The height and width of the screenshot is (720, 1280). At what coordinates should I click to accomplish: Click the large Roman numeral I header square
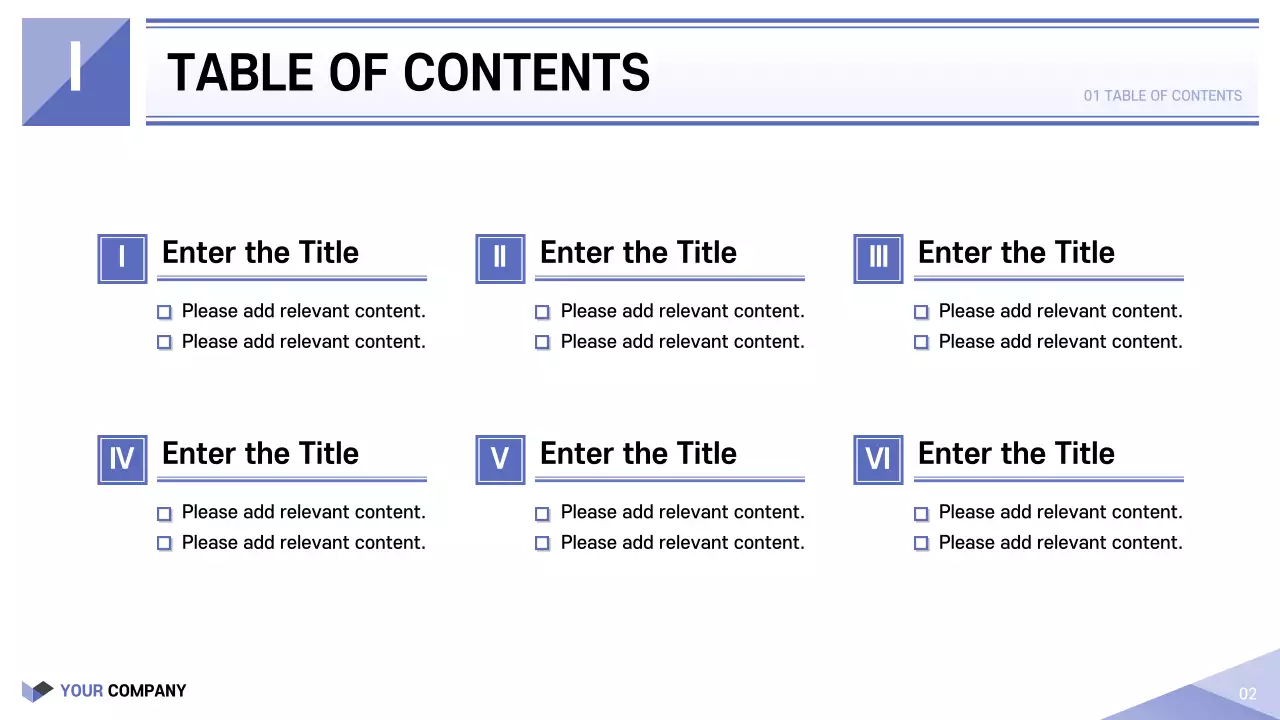coord(76,72)
